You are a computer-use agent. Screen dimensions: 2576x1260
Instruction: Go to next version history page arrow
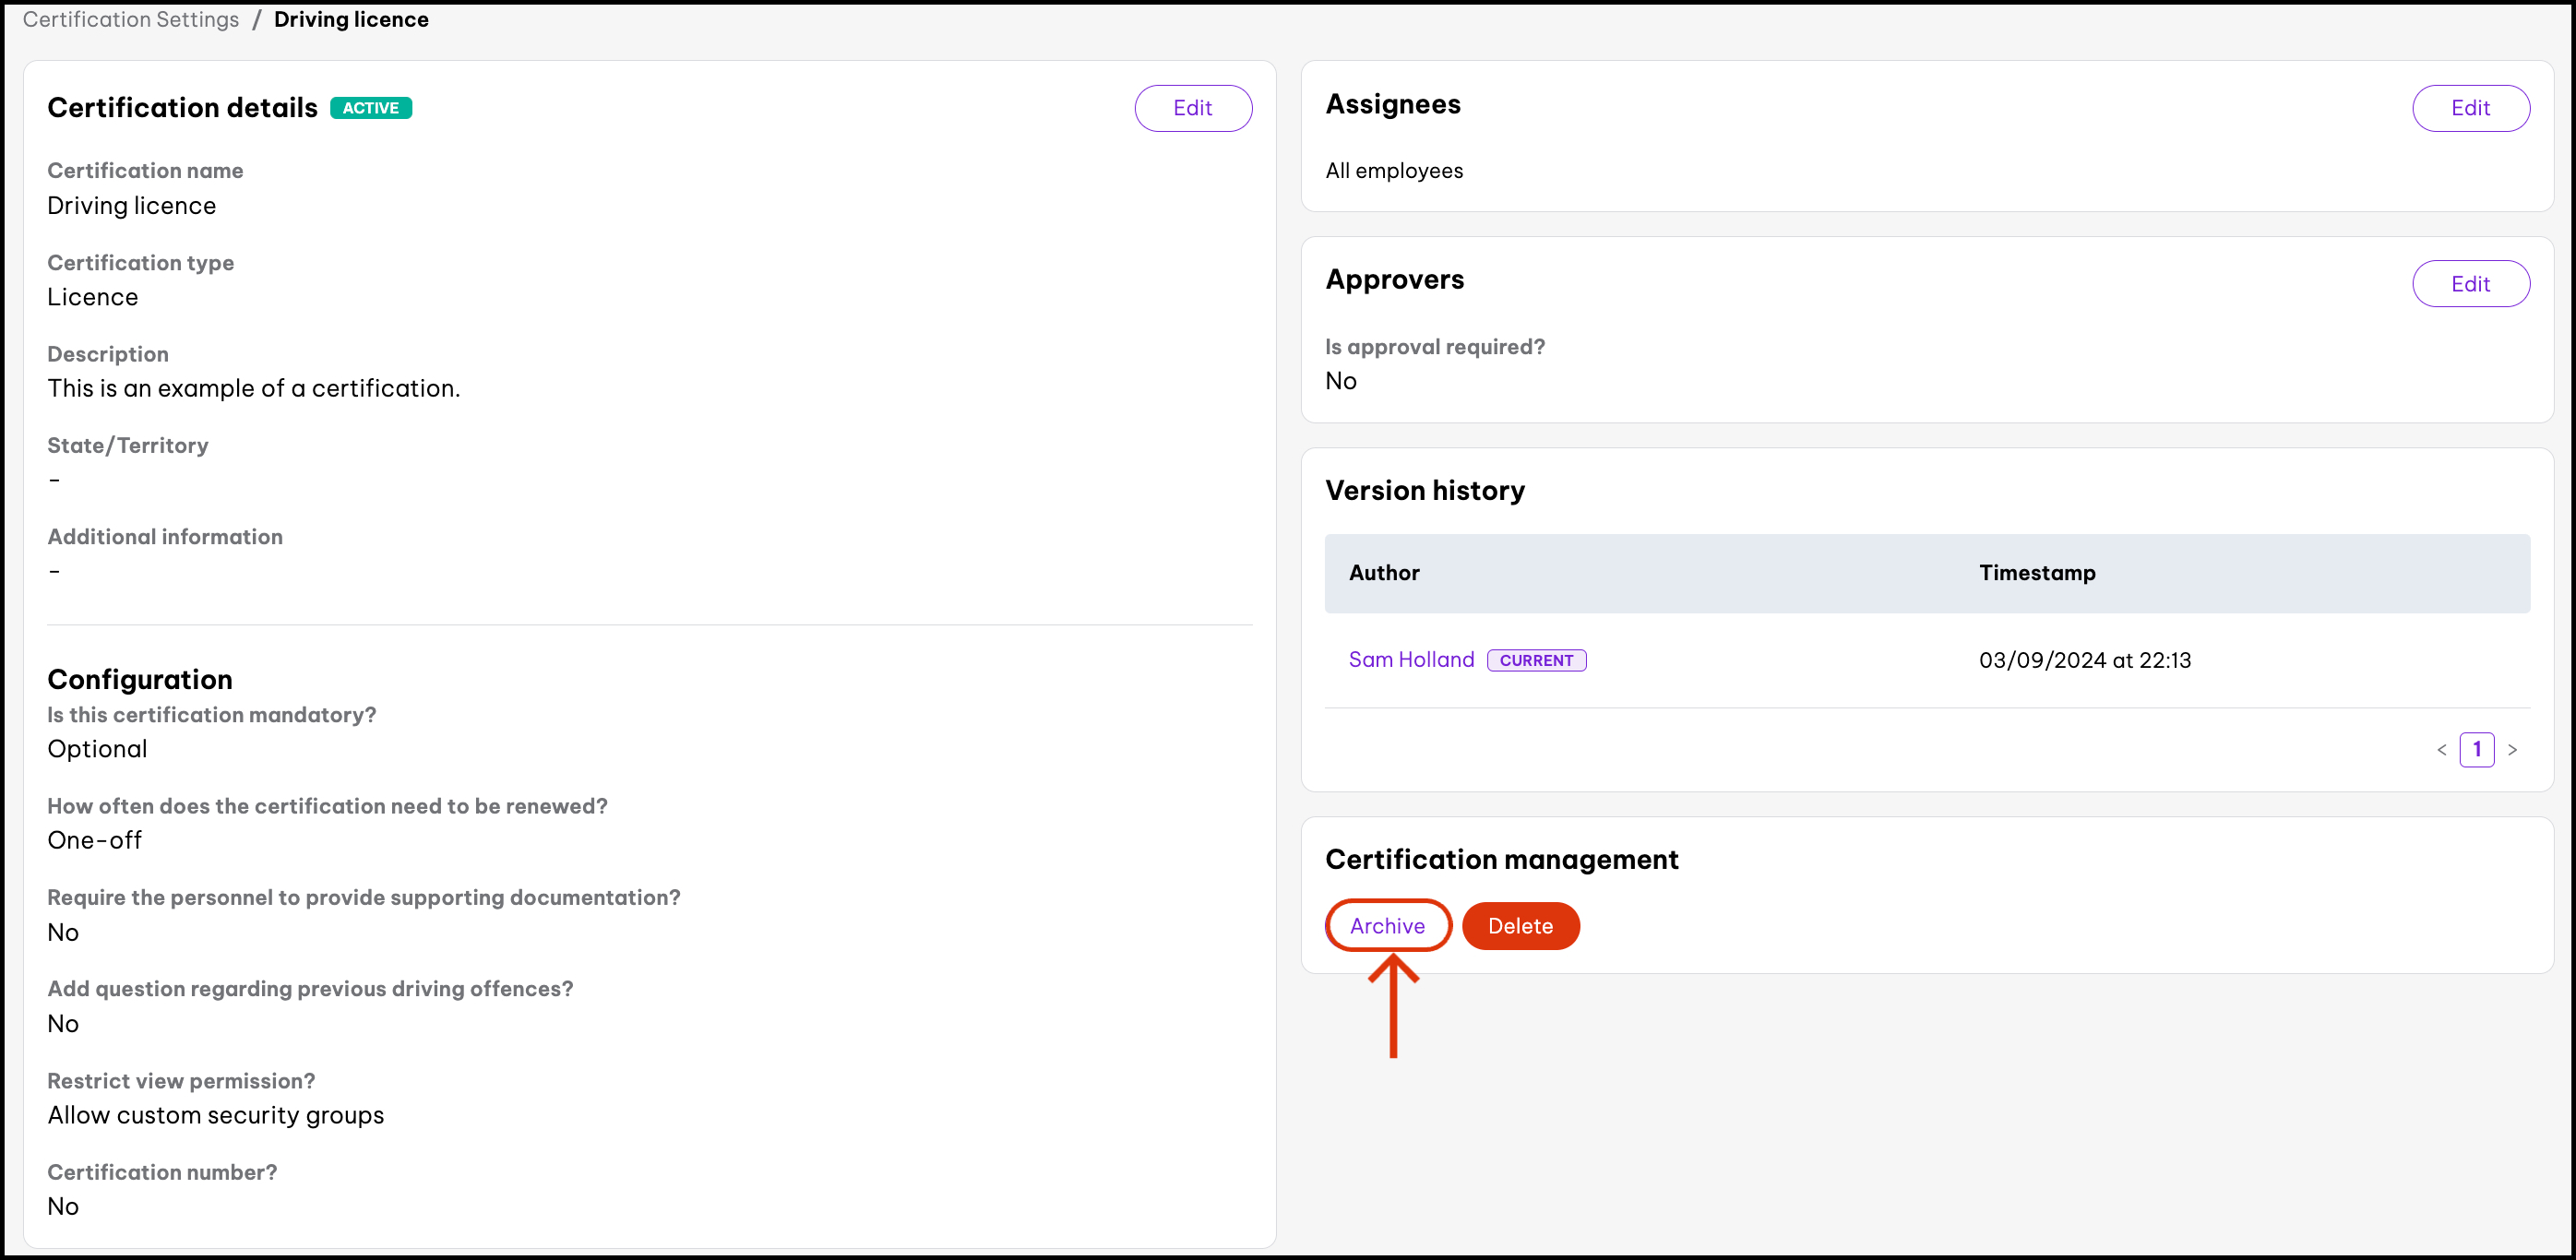pyautogui.click(x=2512, y=750)
